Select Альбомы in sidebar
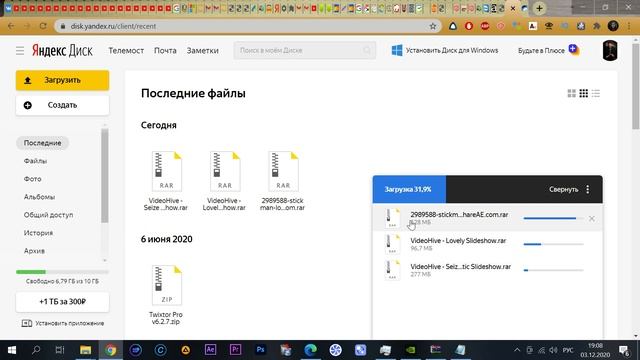Image resolution: width=640 pixels, height=360 pixels. [x=39, y=197]
